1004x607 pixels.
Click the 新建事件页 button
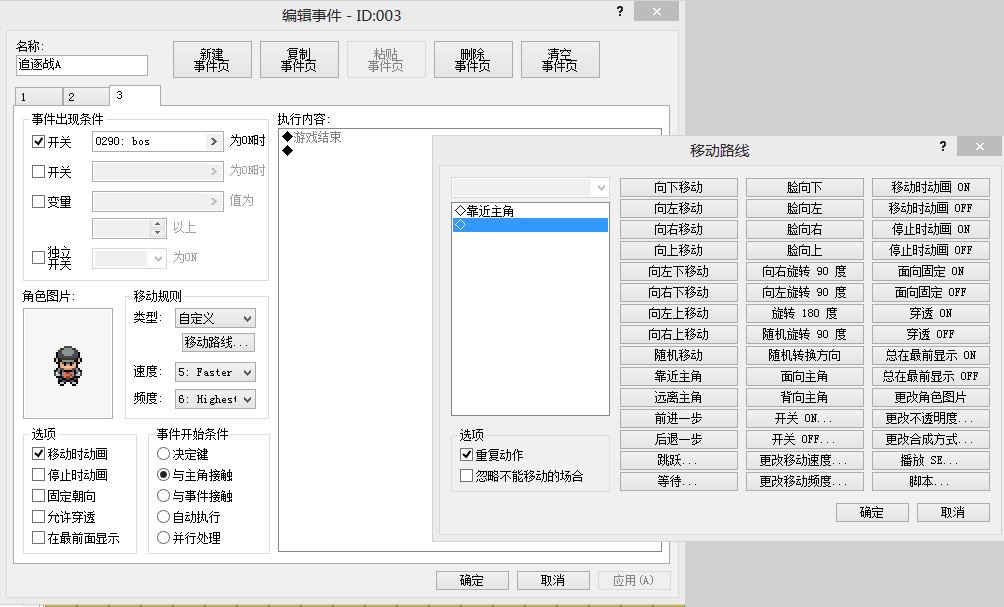212,60
